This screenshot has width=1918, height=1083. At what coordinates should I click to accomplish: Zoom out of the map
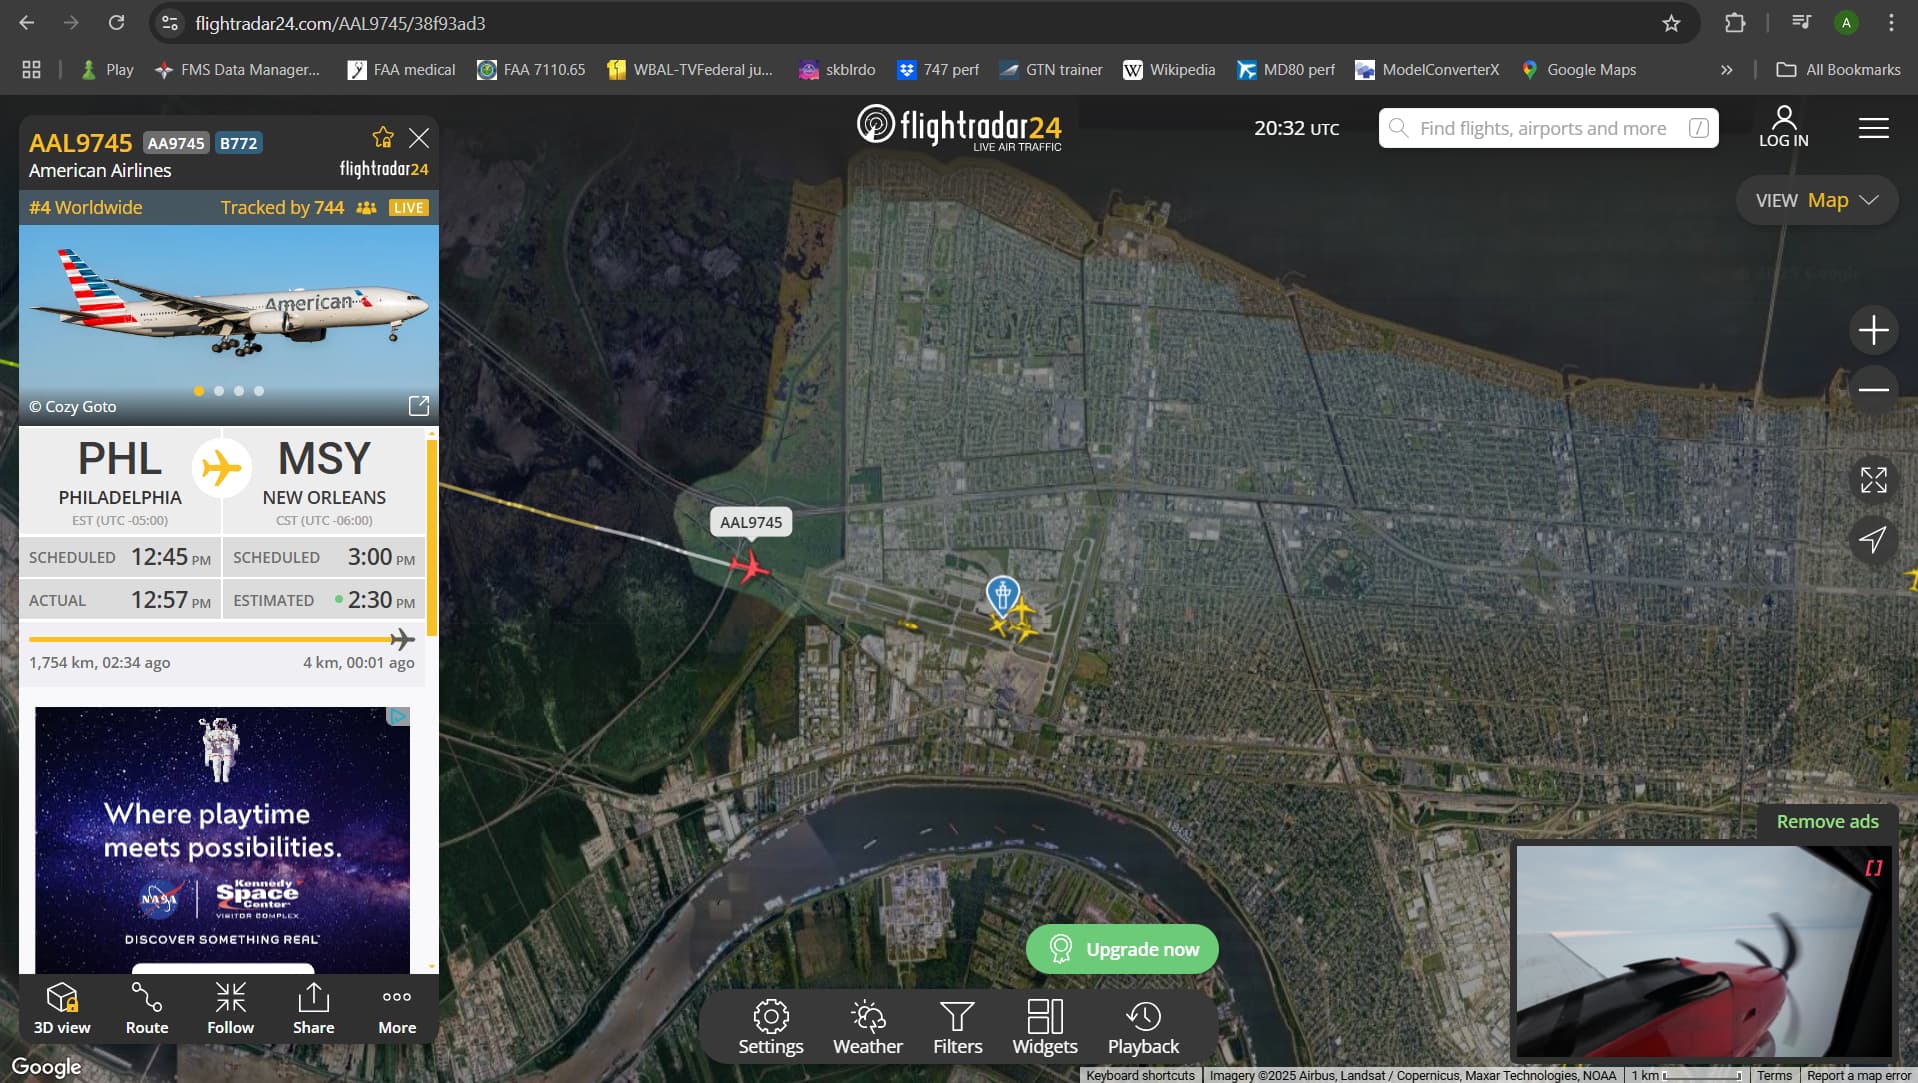1873,389
